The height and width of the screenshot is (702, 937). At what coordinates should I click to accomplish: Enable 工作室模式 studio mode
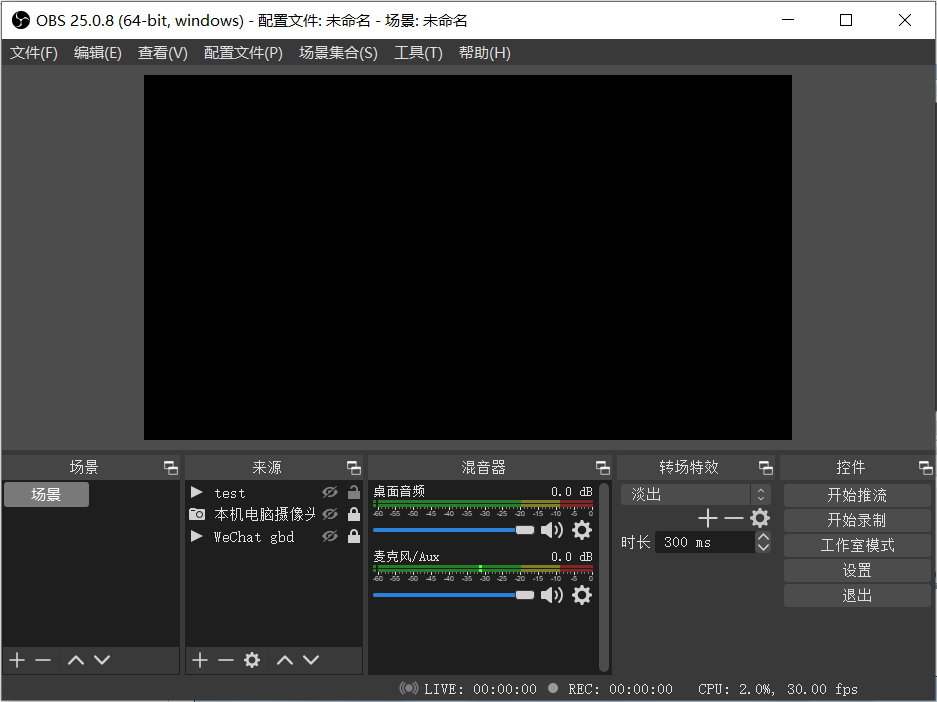(857, 545)
